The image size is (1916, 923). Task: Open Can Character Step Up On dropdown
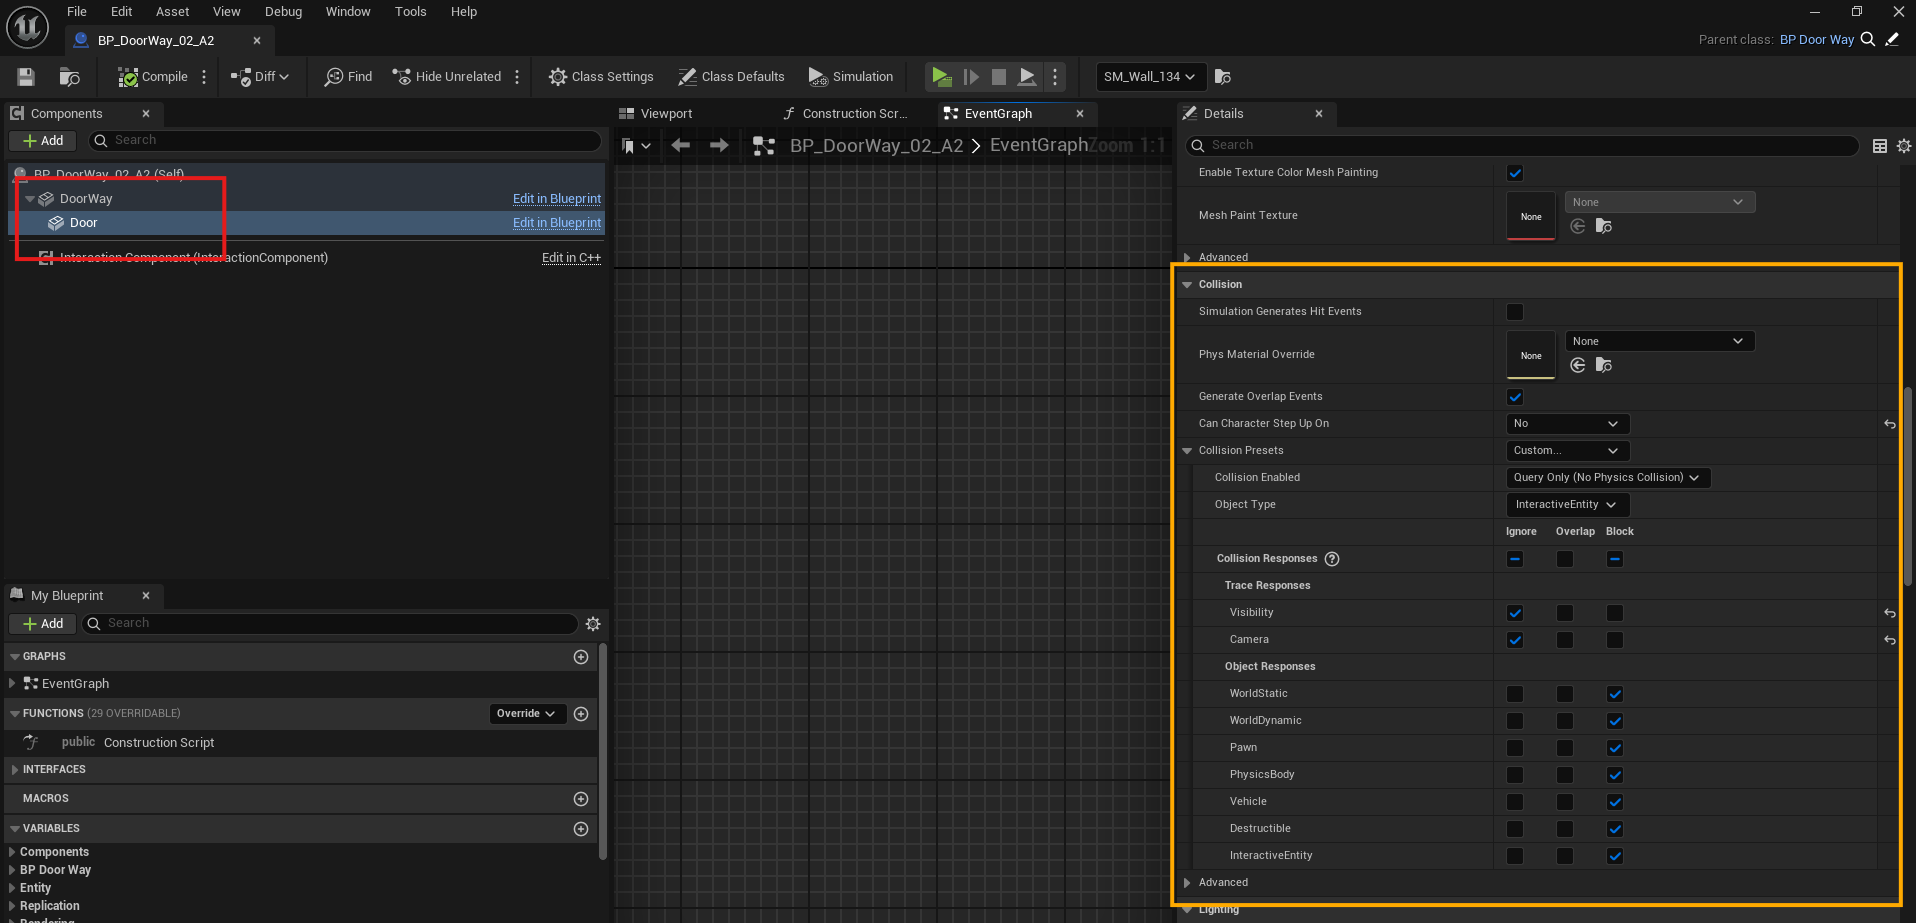[x=1567, y=424]
